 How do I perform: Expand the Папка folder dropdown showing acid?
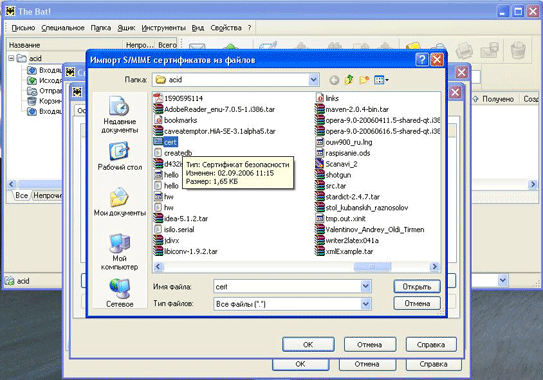[x=313, y=80]
